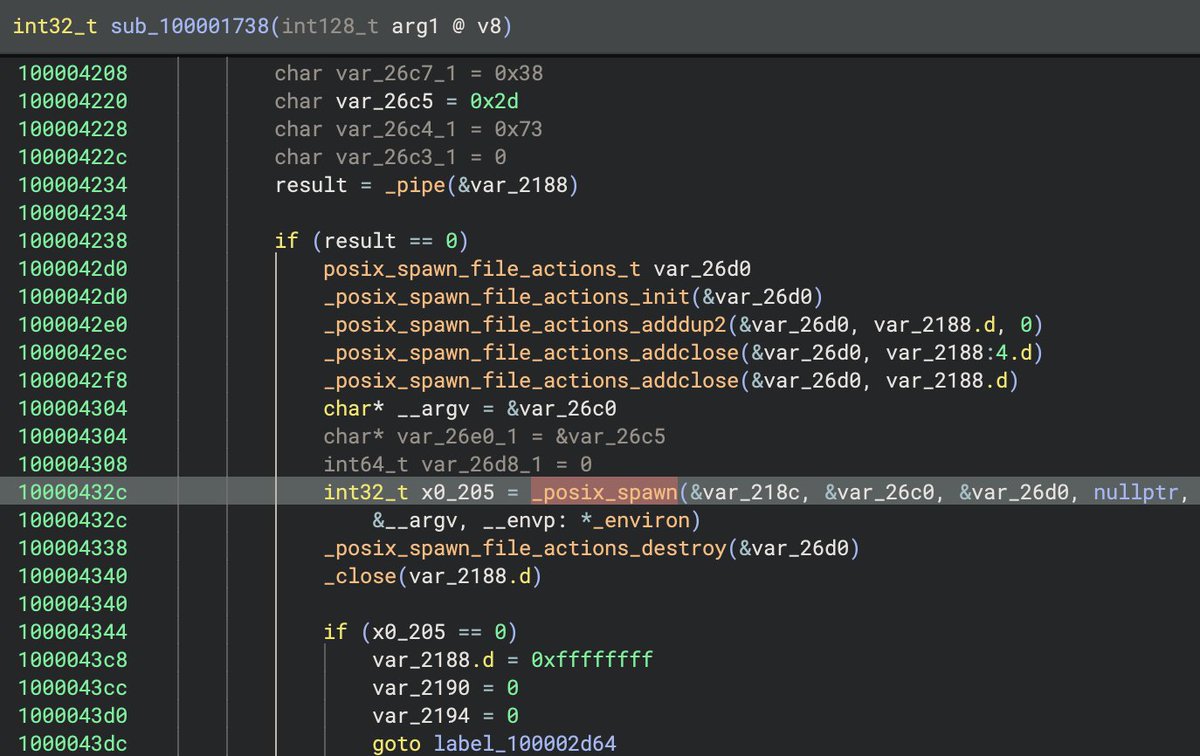Click the constant 0x38

click(519, 74)
